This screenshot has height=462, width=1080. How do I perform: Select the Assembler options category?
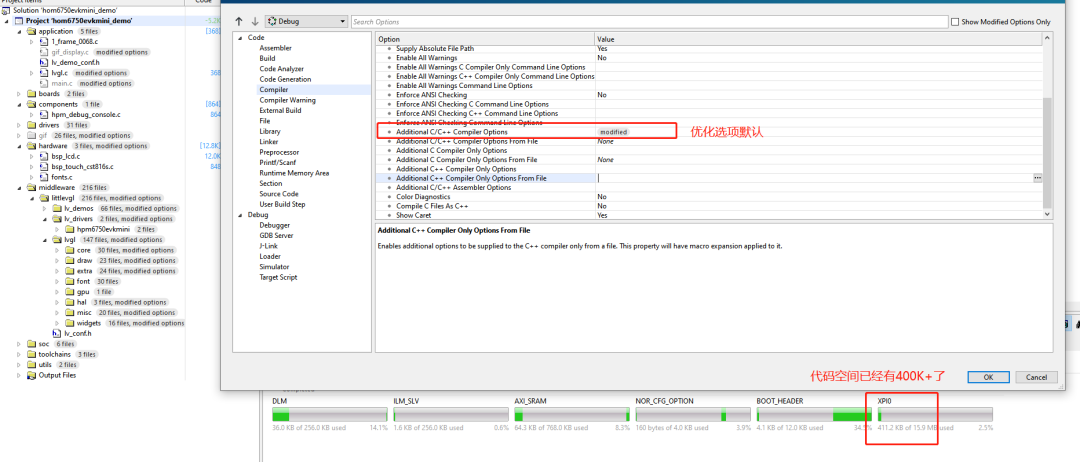point(276,48)
